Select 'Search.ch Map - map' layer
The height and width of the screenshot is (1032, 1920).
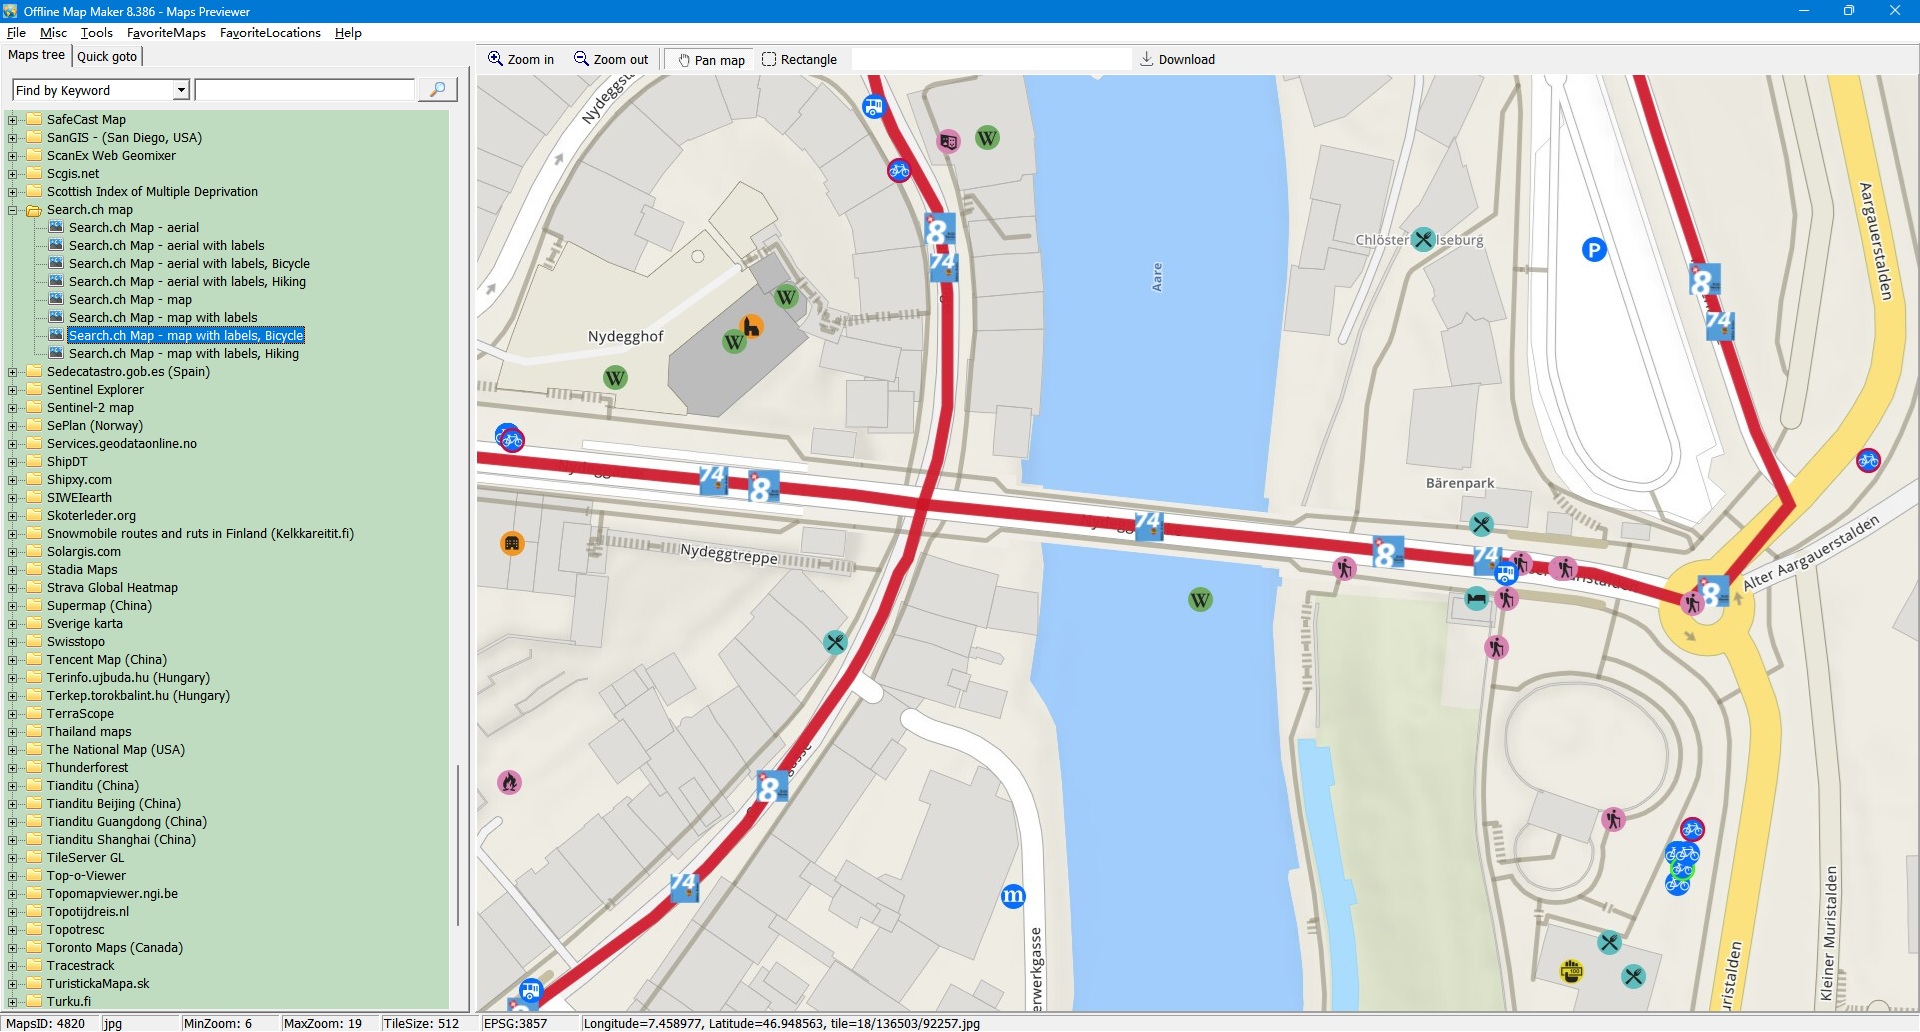coord(130,300)
